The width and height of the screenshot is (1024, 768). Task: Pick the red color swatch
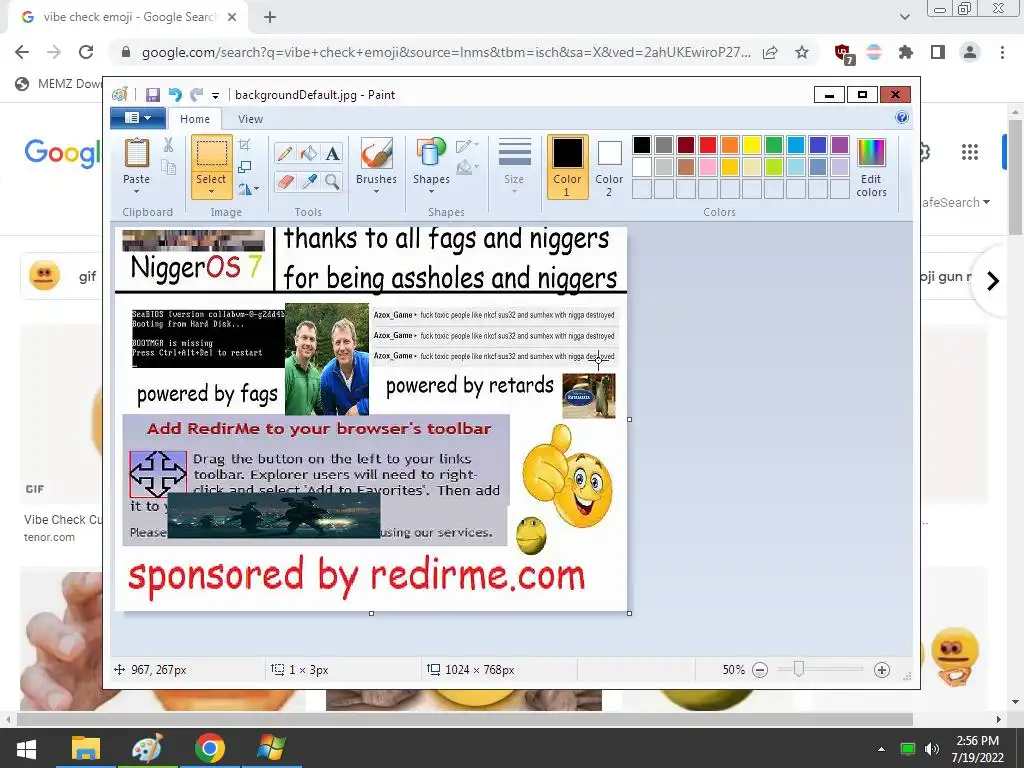pyautogui.click(x=708, y=145)
